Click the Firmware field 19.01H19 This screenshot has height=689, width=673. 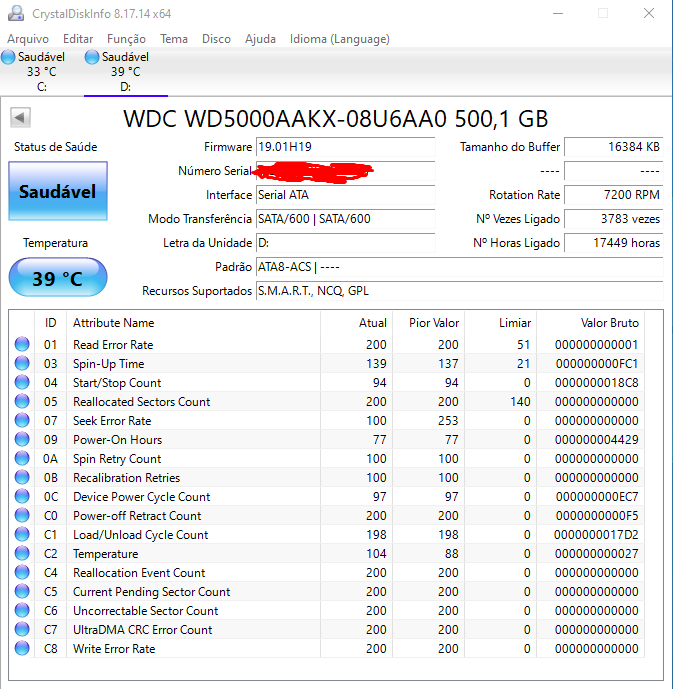click(x=345, y=147)
